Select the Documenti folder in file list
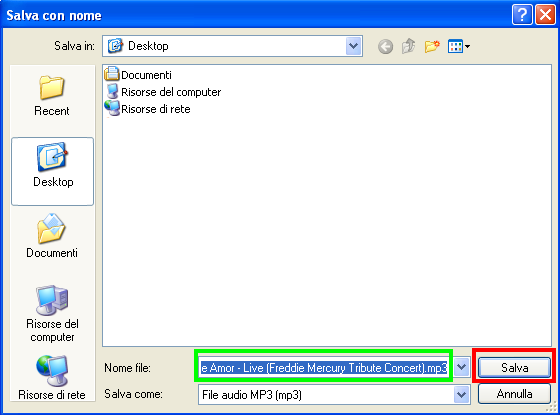Viewport: 560px width, 415px height. [x=138, y=75]
